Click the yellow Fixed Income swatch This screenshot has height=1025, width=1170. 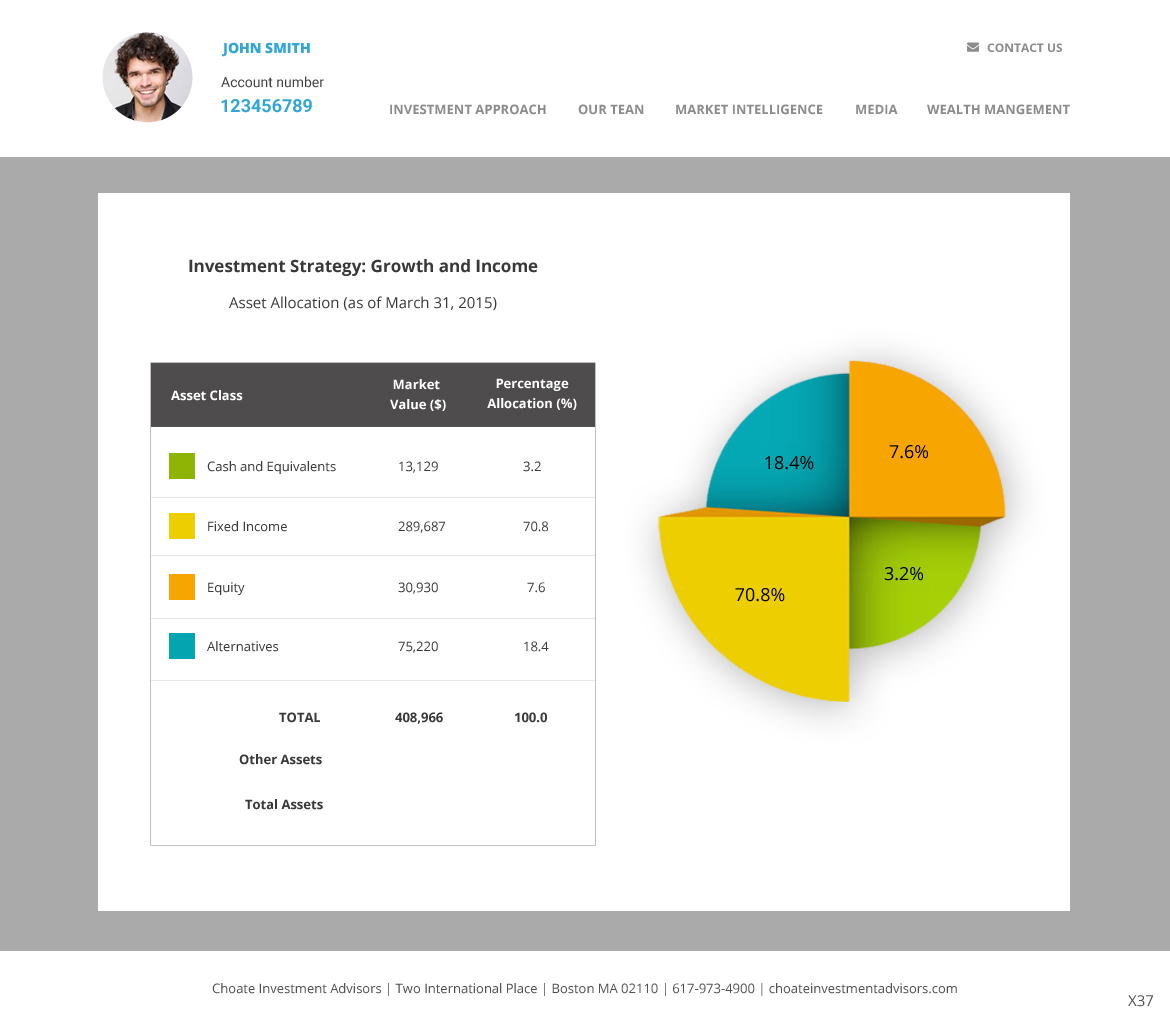[x=181, y=526]
